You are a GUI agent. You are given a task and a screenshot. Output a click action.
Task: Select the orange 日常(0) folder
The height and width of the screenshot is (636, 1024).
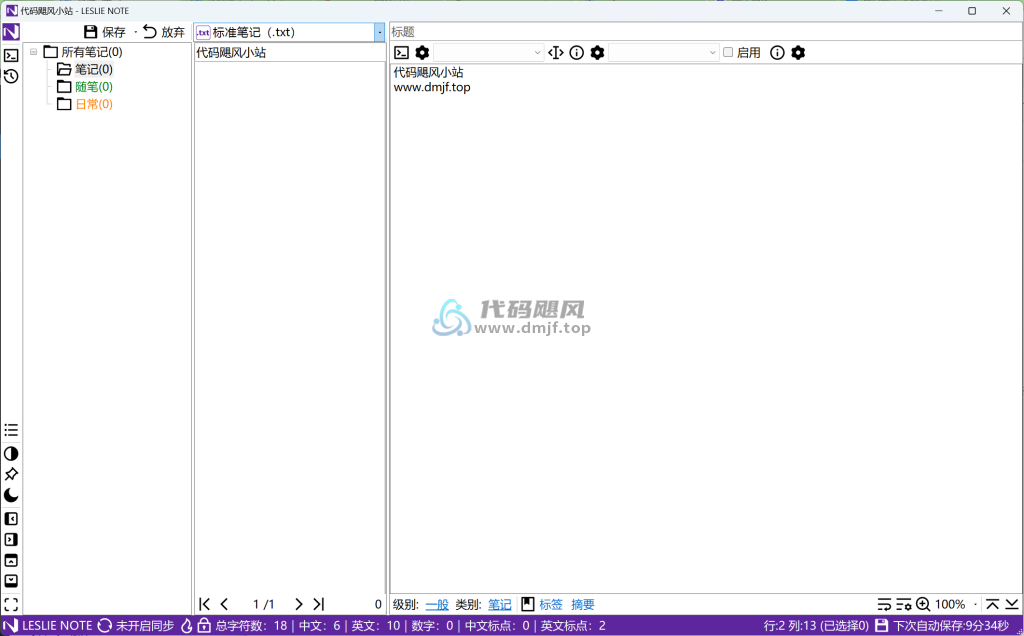point(85,104)
